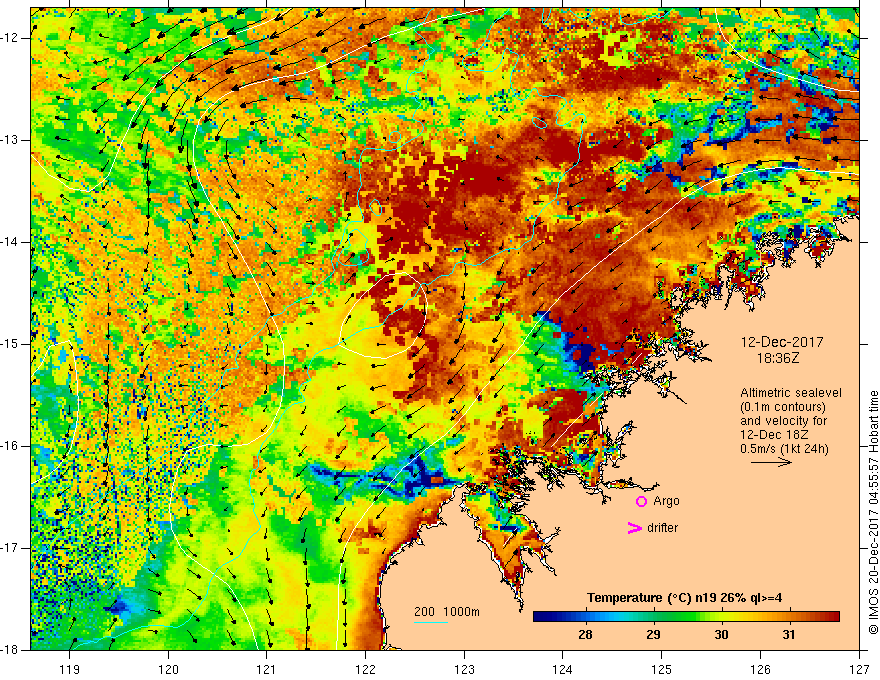Click the longitude label '119'
Image resolution: width=880 pixels, height=680 pixels.
[70, 669]
